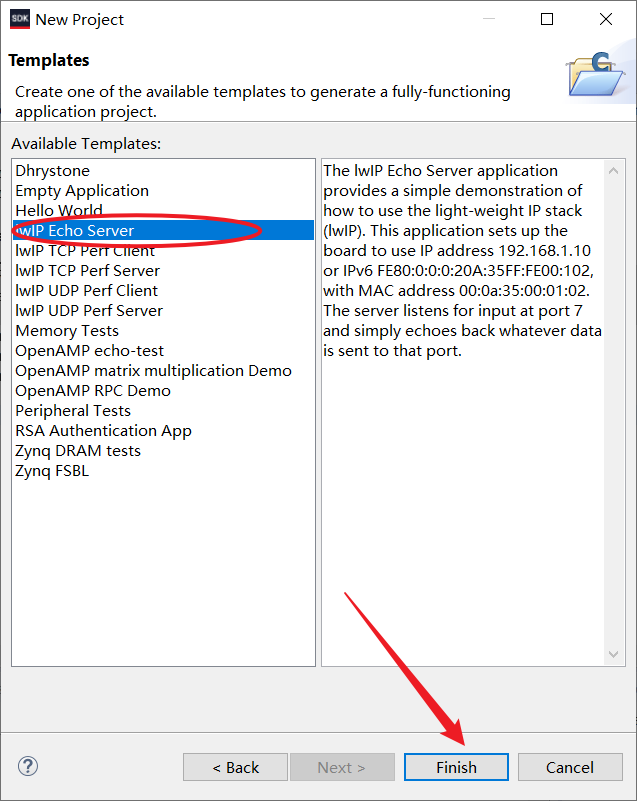The image size is (637, 801).
Task: Cancel the New Project wizard
Action: click(570, 767)
